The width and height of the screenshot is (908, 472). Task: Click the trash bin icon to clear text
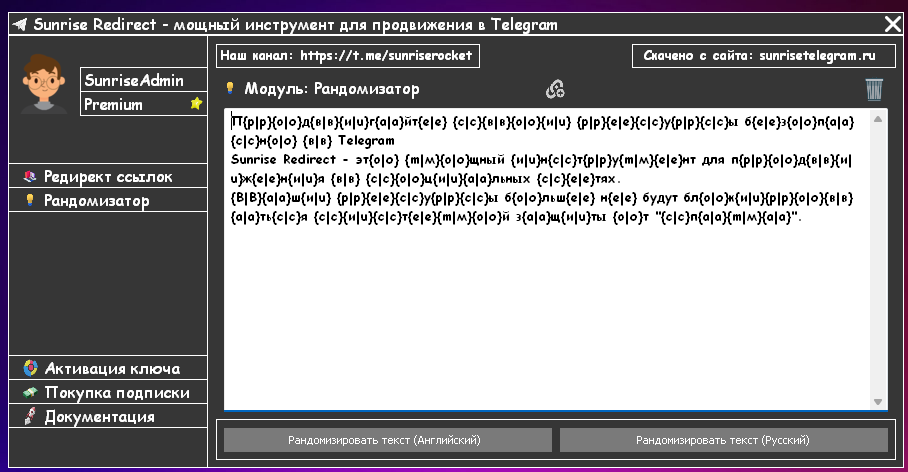coord(874,90)
